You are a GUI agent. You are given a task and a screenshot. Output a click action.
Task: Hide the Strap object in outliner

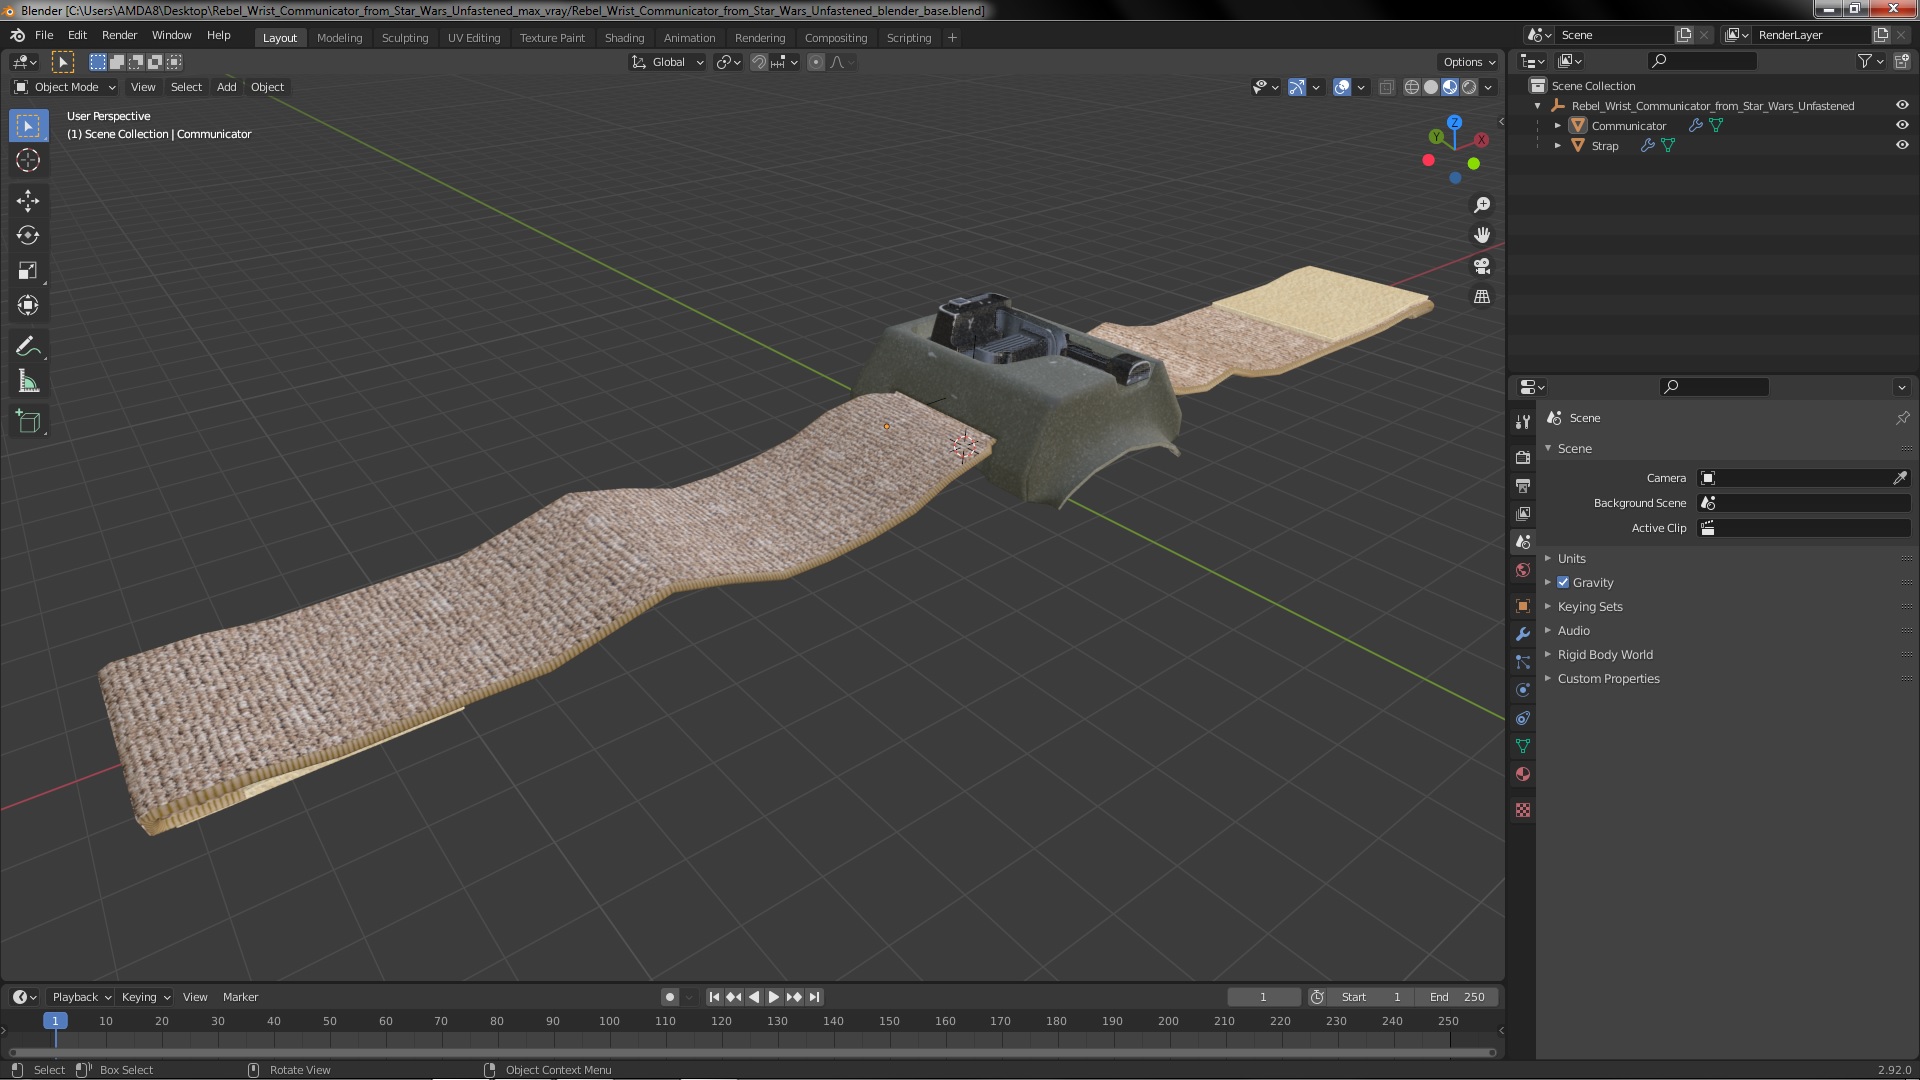(1902, 145)
